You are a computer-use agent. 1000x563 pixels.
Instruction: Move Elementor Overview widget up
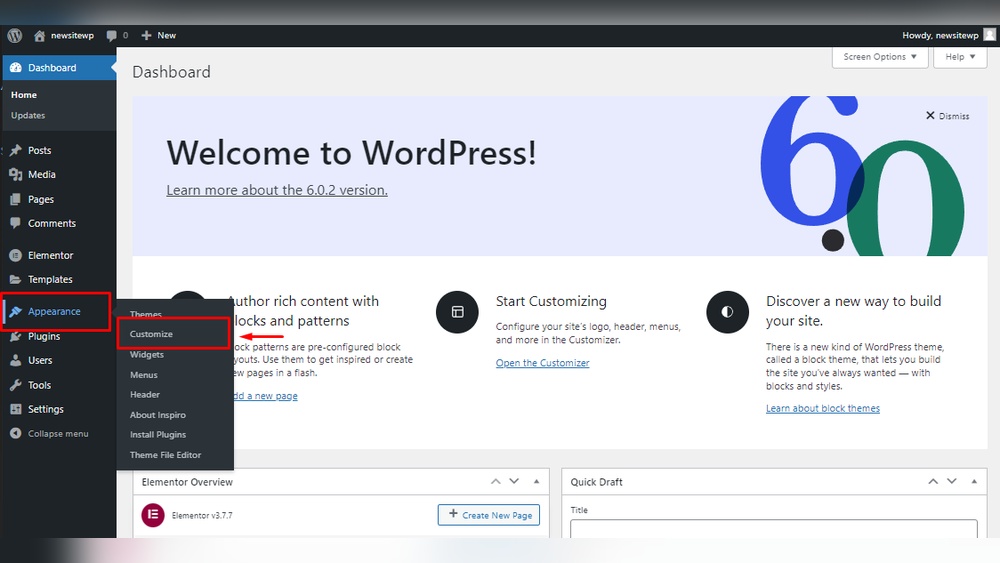[496, 482]
